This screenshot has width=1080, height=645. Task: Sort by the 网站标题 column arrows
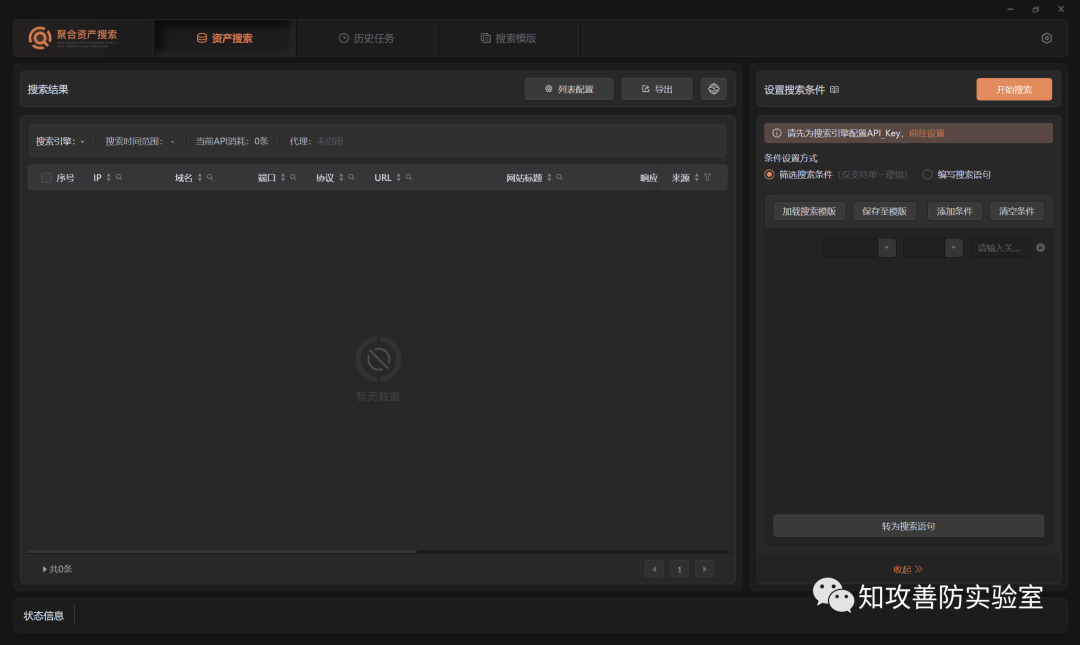[x=549, y=178]
